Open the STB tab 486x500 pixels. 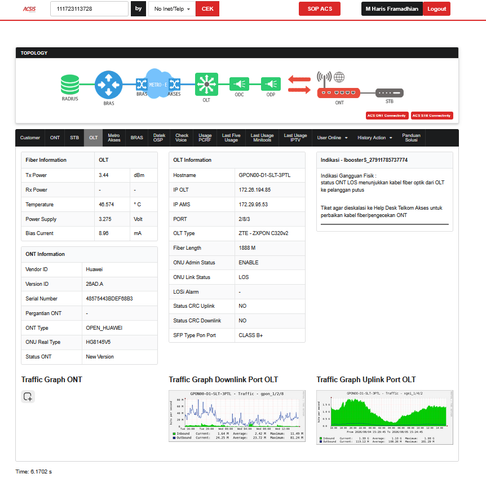[74, 138]
